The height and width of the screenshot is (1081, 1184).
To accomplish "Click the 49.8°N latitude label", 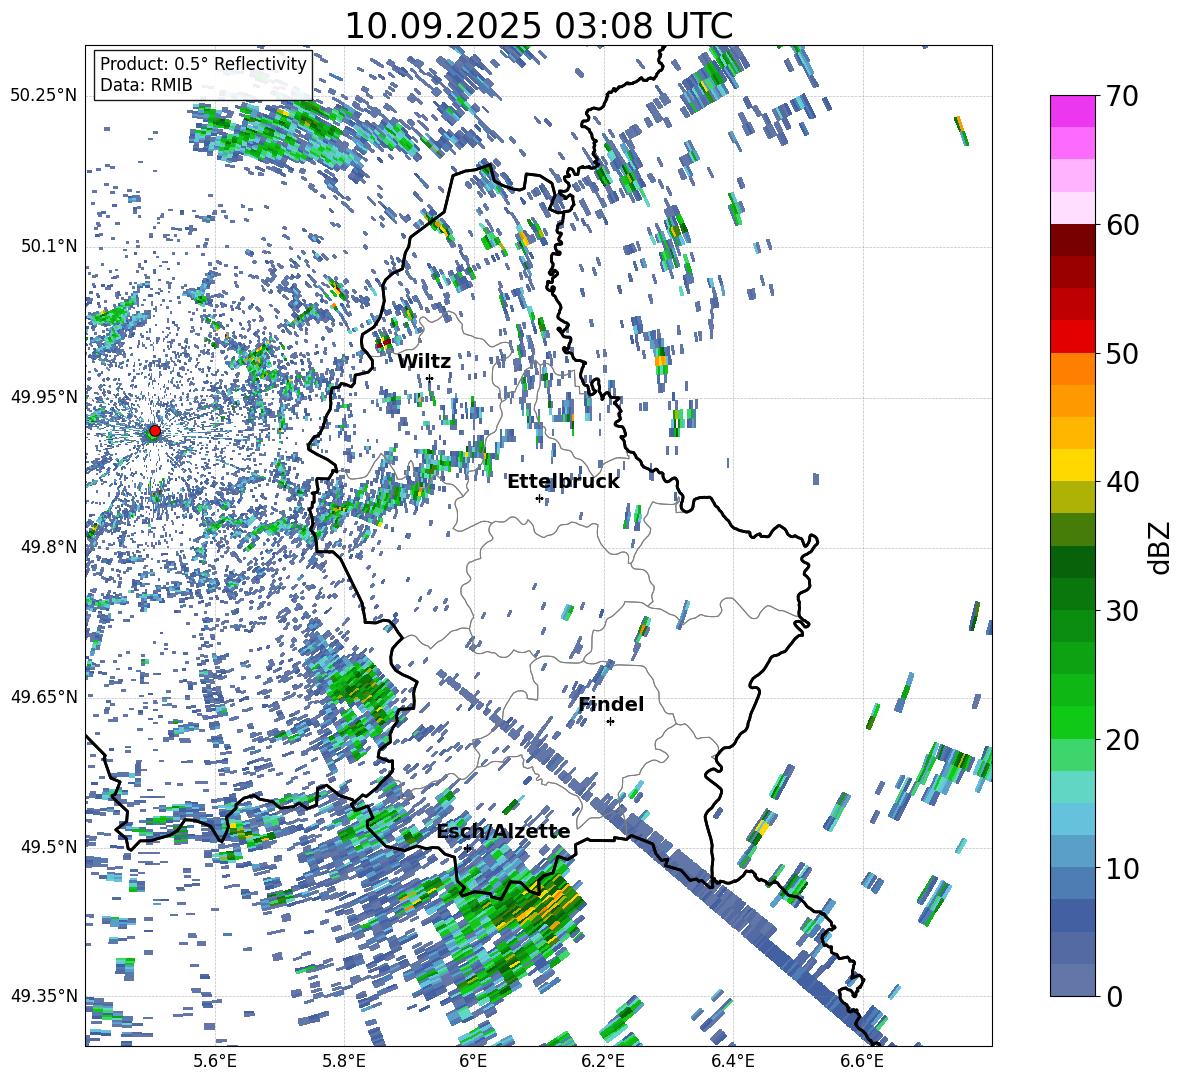I will coord(48,547).
